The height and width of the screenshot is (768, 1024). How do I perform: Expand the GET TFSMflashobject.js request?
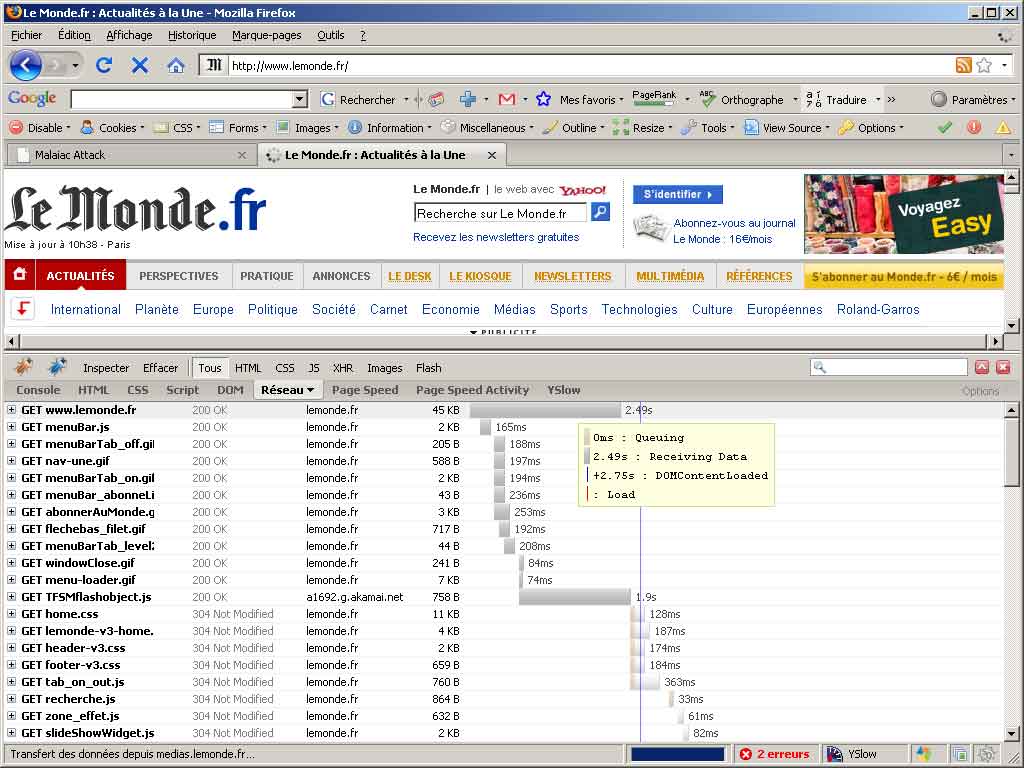coord(11,596)
